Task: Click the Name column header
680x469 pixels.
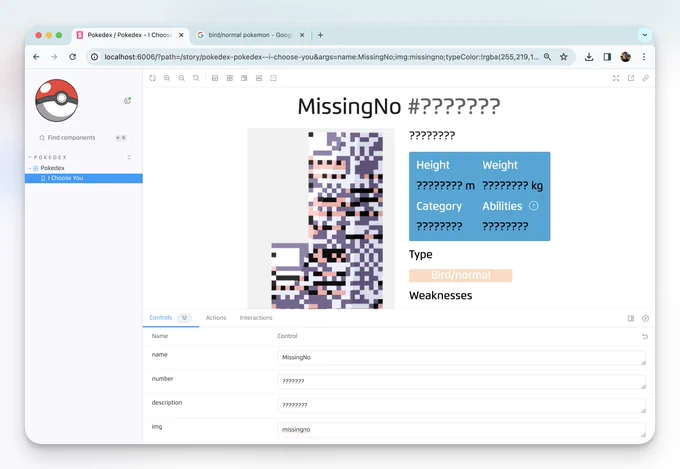Action: point(160,336)
